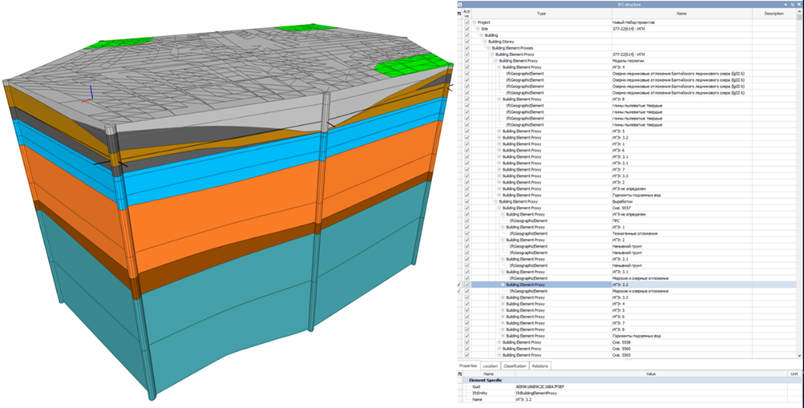Toggle the Activate checkbox for Project row
804x408 pixels.
pyautogui.click(x=466, y=22)
